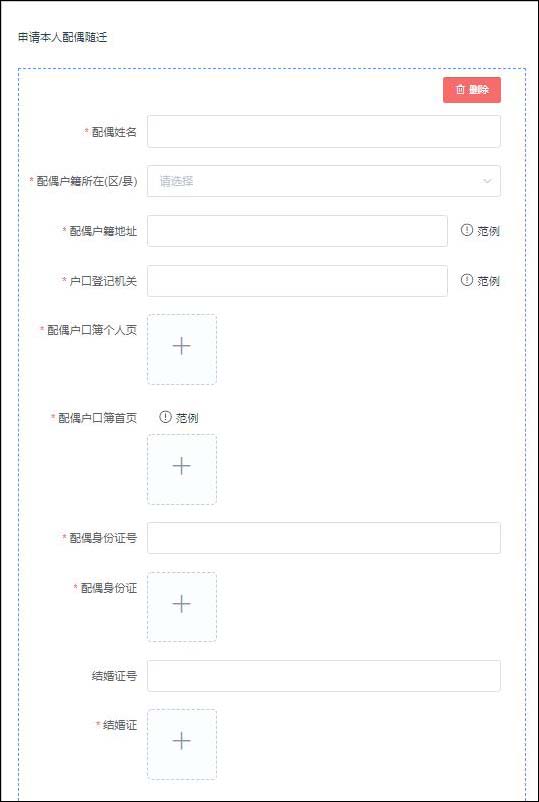Click the chevron arrow of 请选择 dropdown
Viewport: 539px width, 802px height.
click(487, 181)
